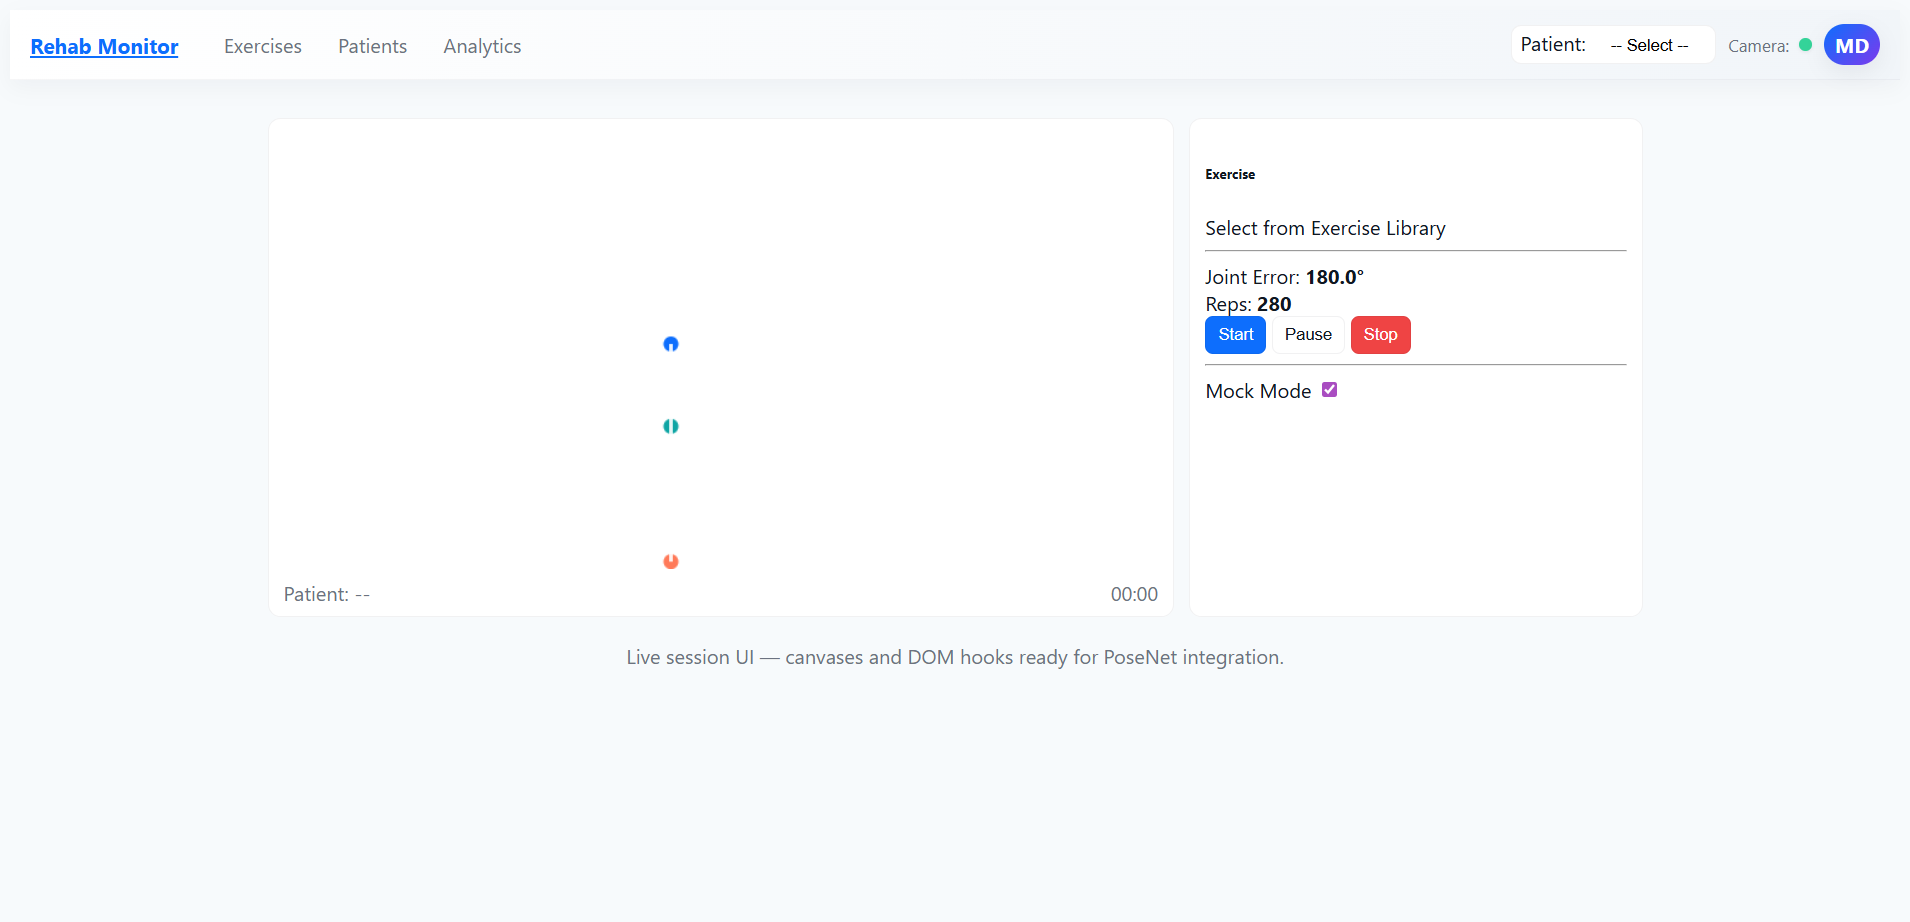Image resolution: width=1910 pixels, height=922 pixels.
Task: Open the MD user avatar
Action: coord(1851,45)
